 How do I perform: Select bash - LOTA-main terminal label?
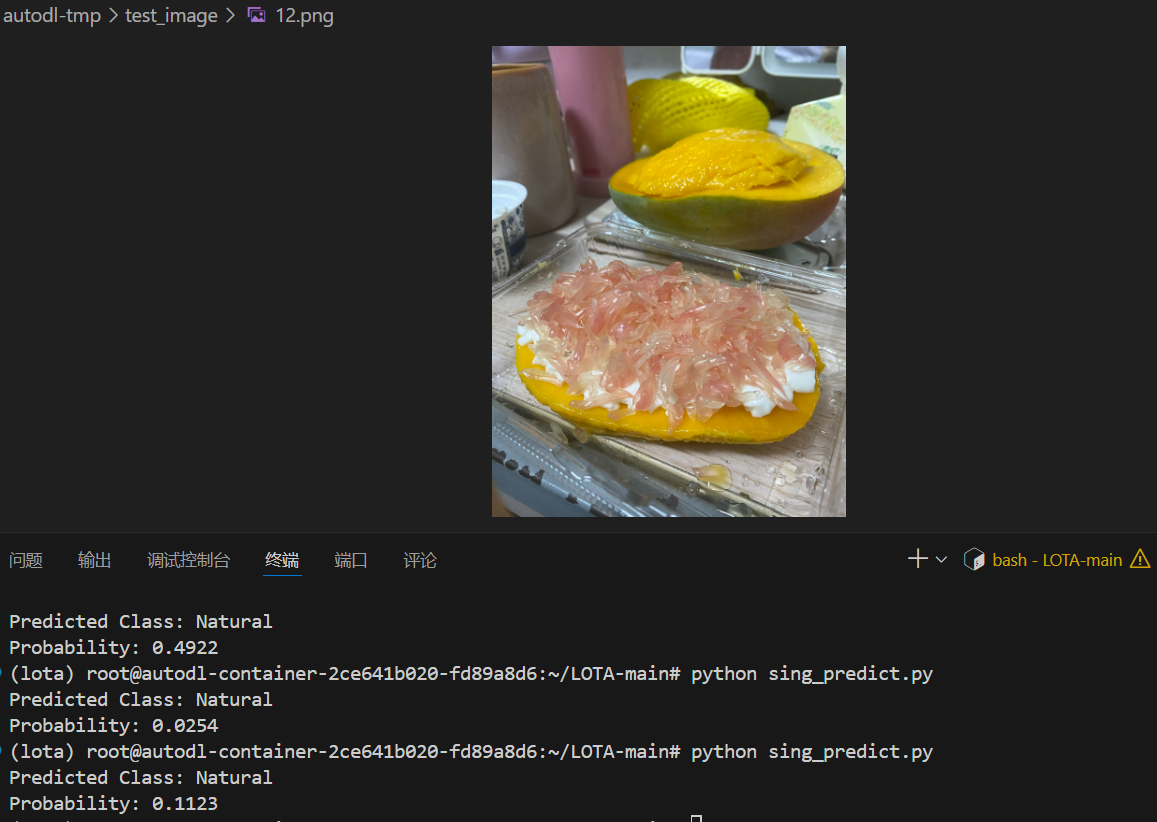pos(1057,560)
